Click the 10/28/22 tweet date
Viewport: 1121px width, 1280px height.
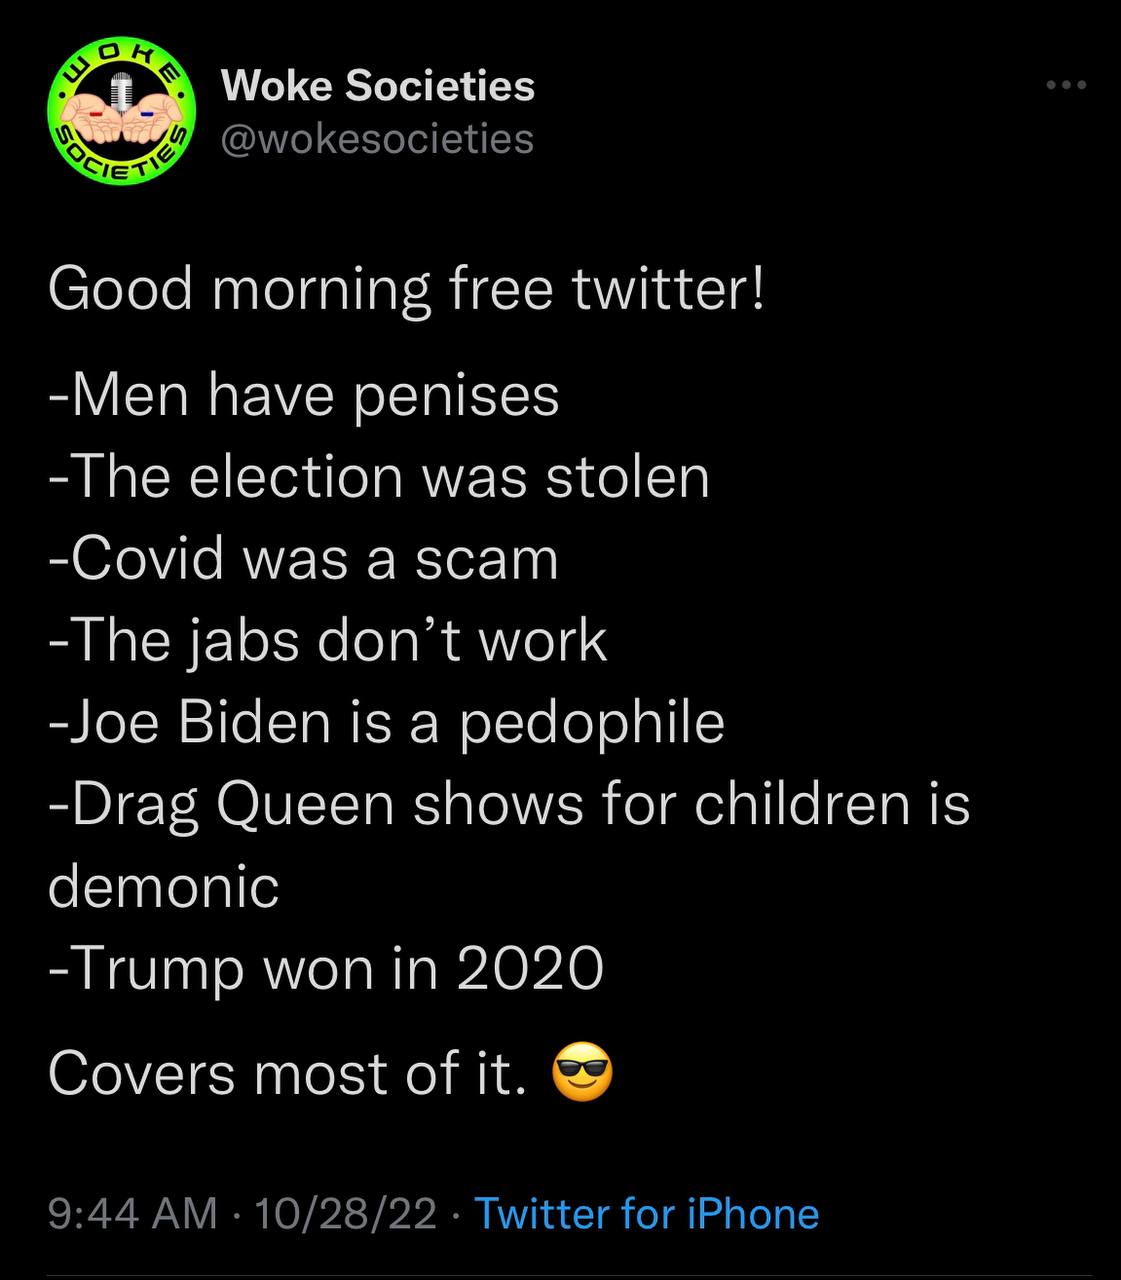point(346,1214)
